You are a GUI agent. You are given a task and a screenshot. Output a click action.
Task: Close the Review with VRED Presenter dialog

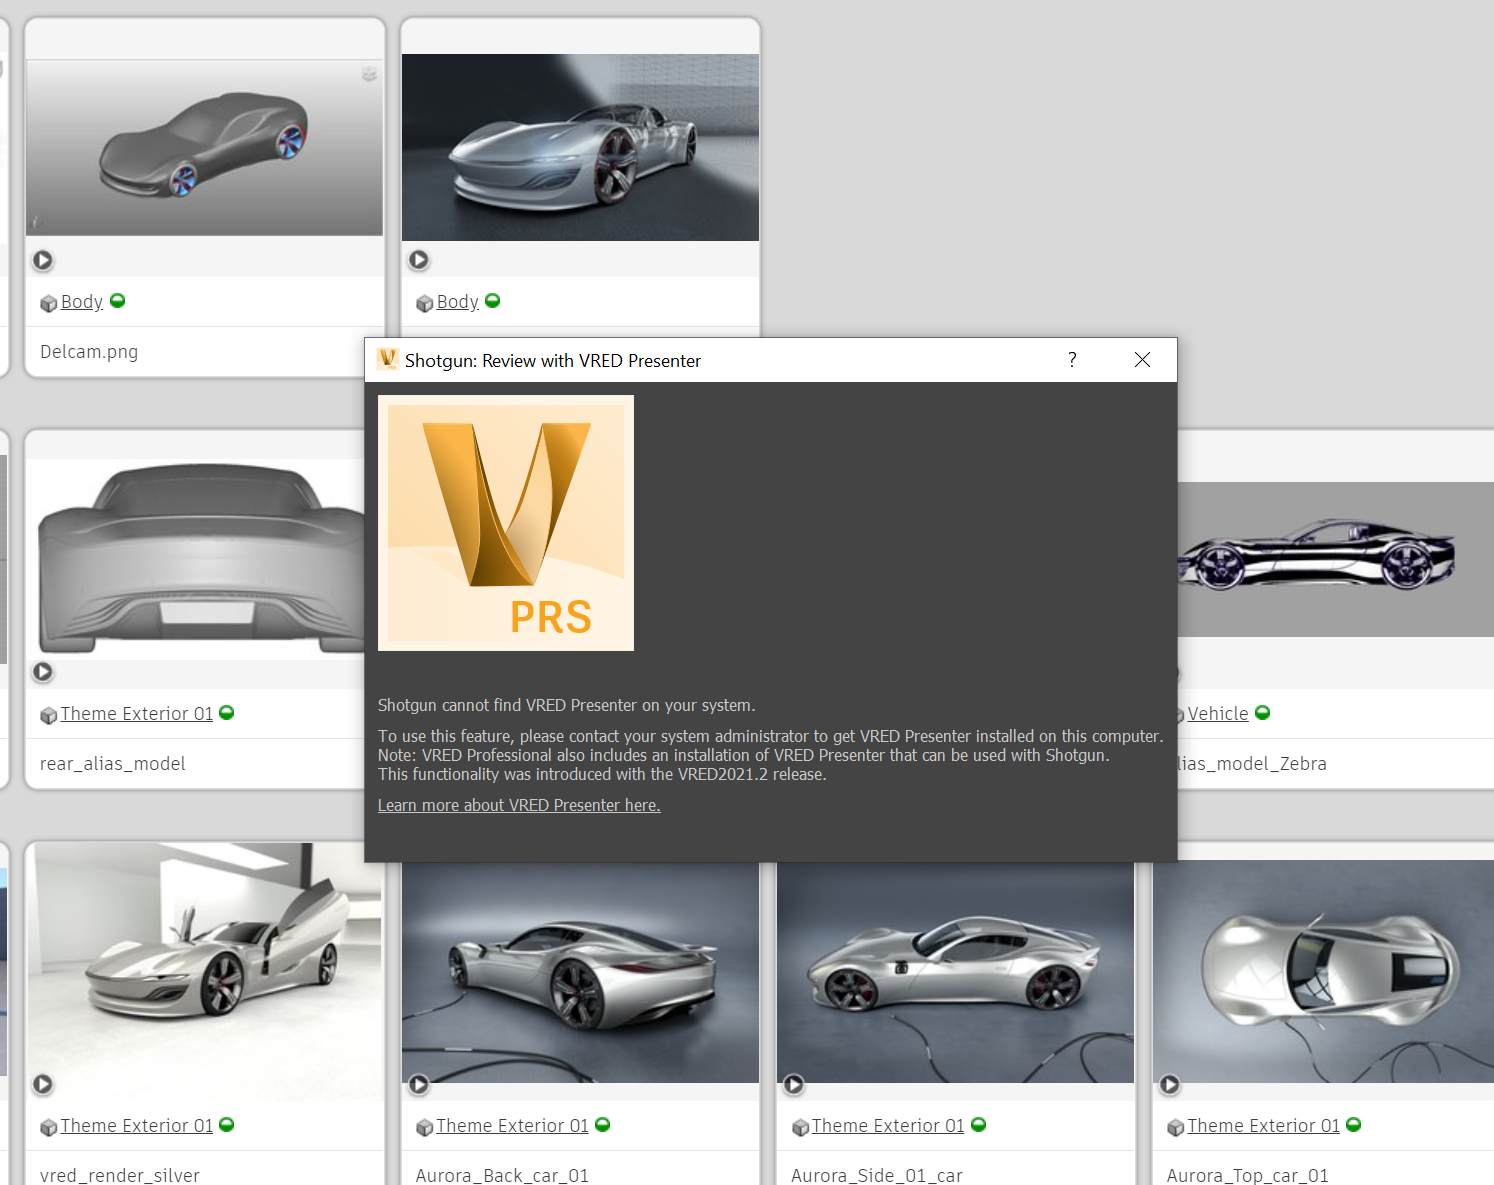coord(1142,359)
